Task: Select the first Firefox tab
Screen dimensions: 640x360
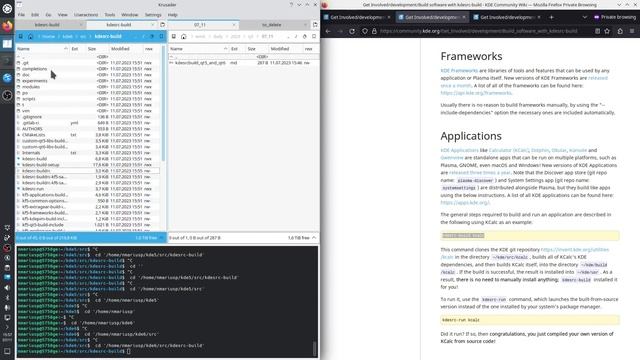Action: (x=357, y=17)
